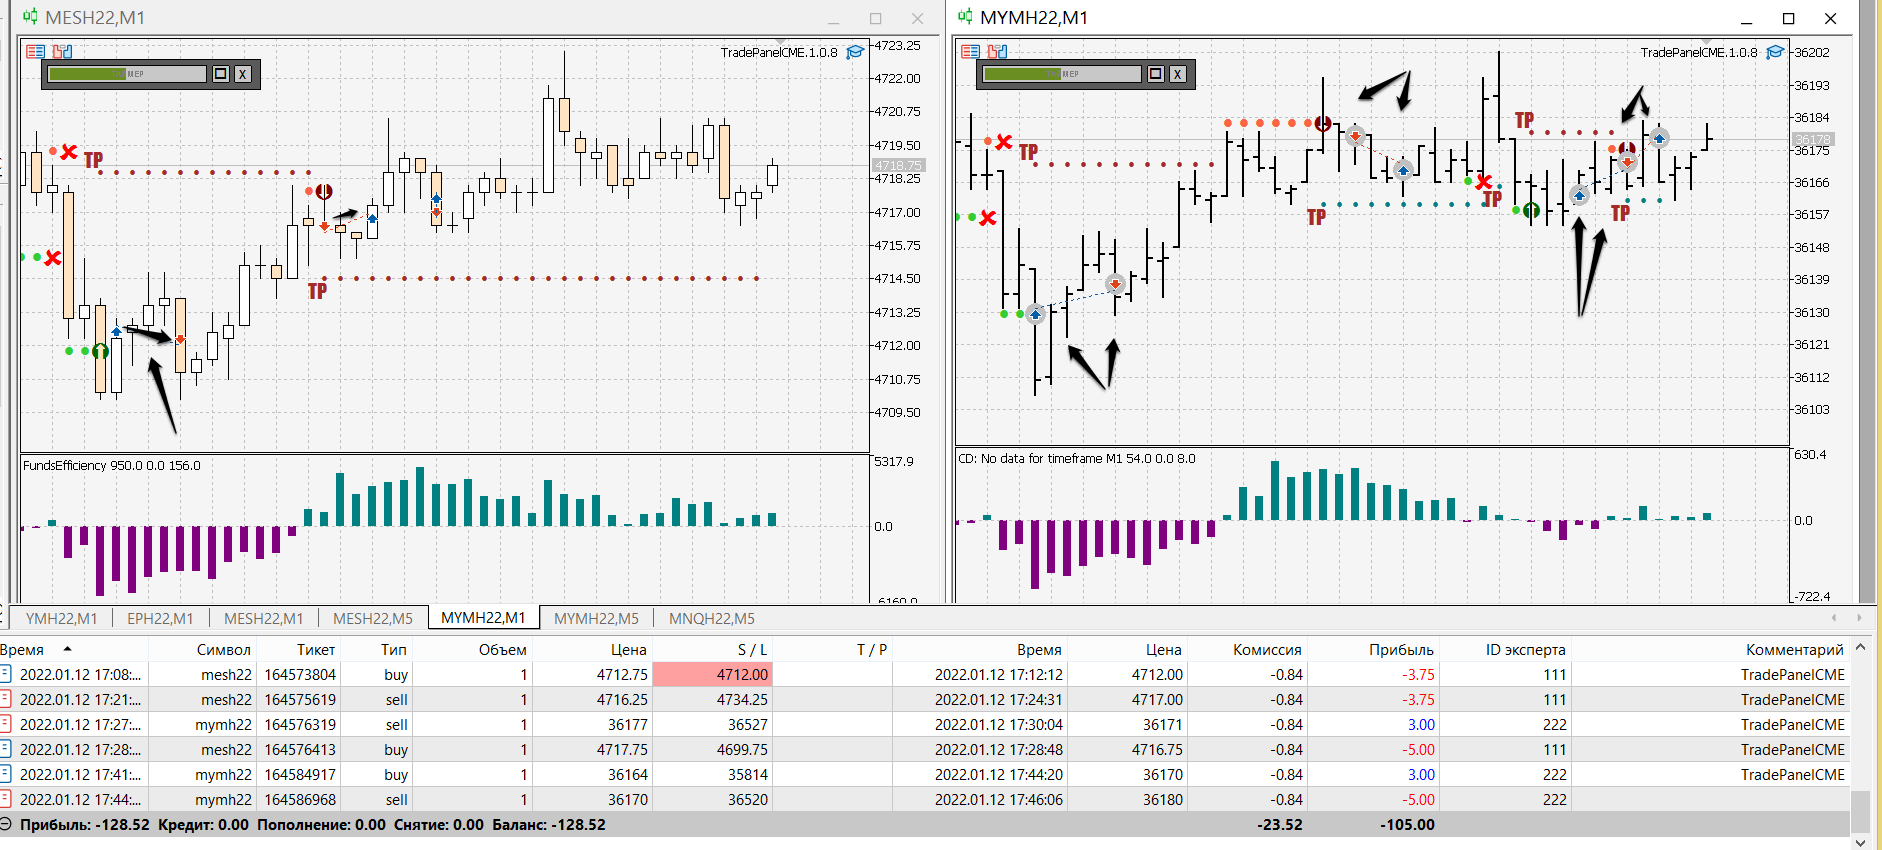1882x850 pixels.
Task: Click the profit total -105.00
Action: (1407, 824)
